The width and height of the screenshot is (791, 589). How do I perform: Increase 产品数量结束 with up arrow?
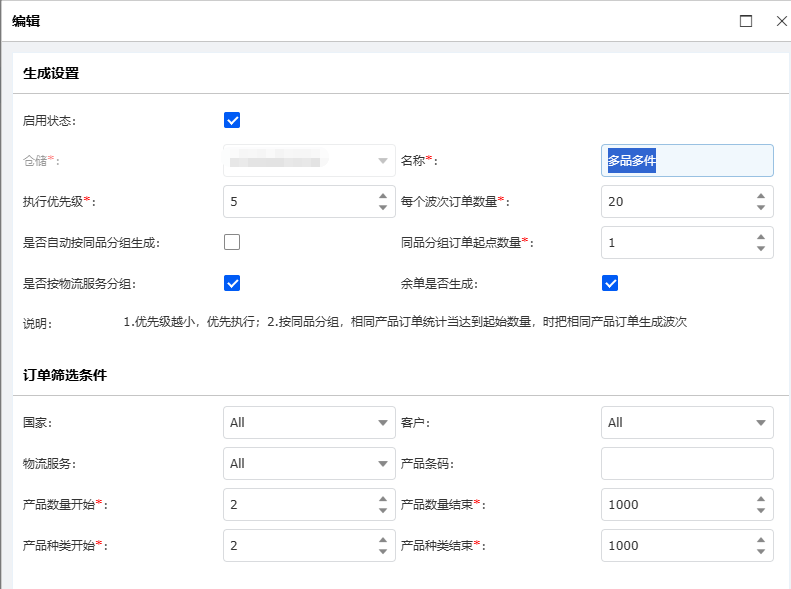(x=761, y=498)
